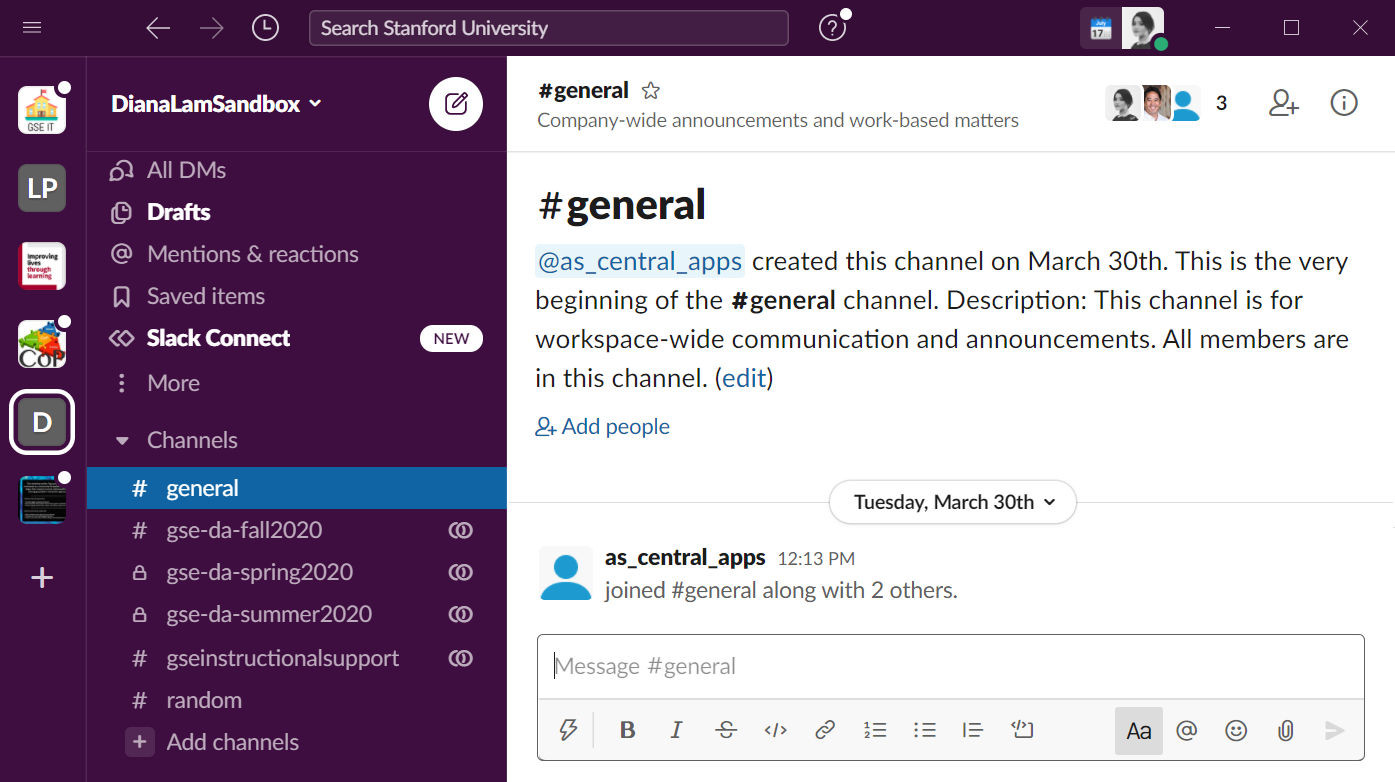Toggle strikethrough formatting
This screenshot has width=1395, height=782.
(726, 730)
